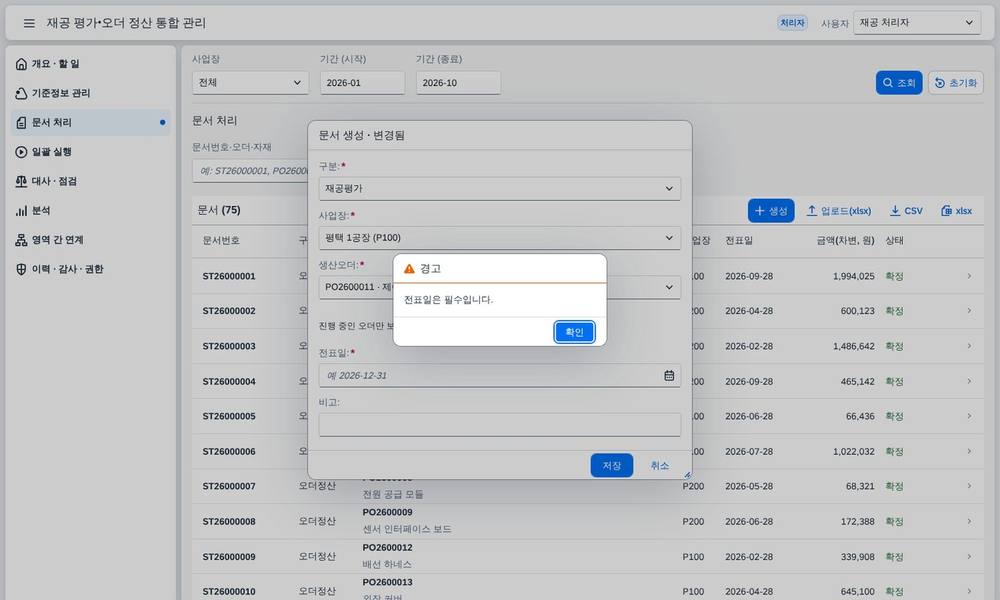Open the 사업장 dropdown 평택 1공장 (P100)
The height and width of the screenshot is (600, 1000).
coord(499,238)
